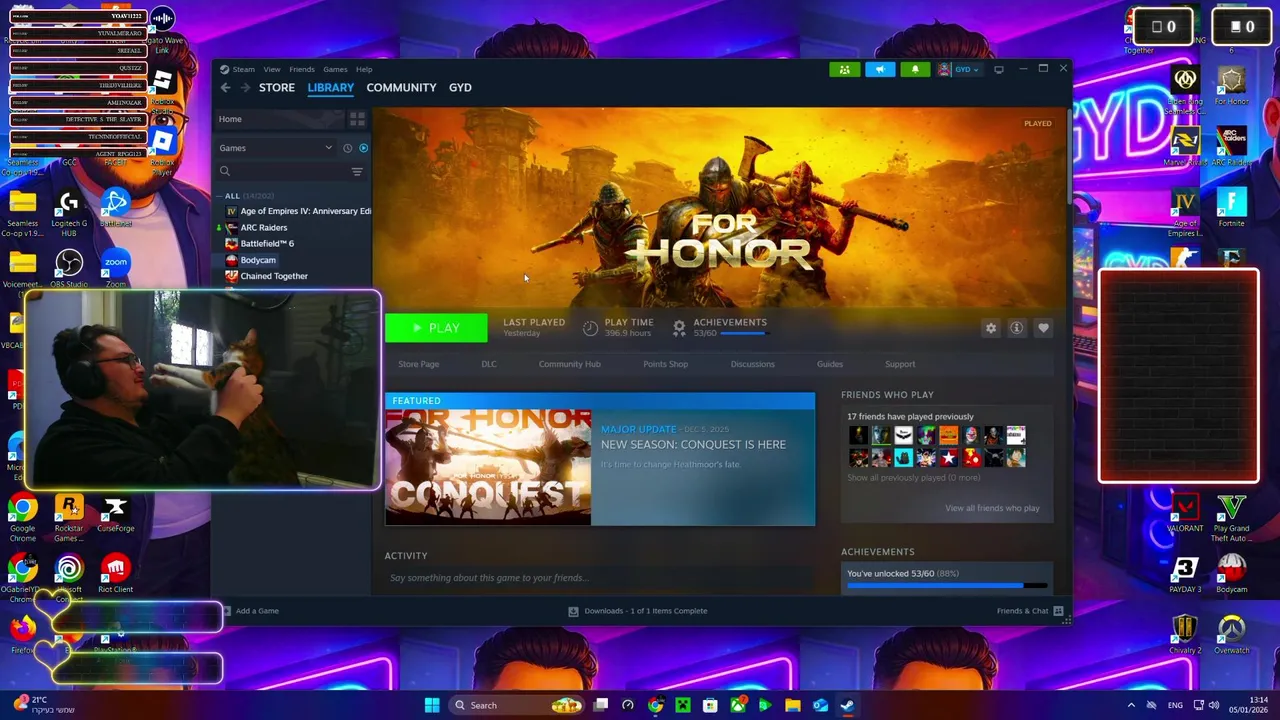
Task: Open For Honor DLC link
Action: pyautogui.click(x=489, y=364)
